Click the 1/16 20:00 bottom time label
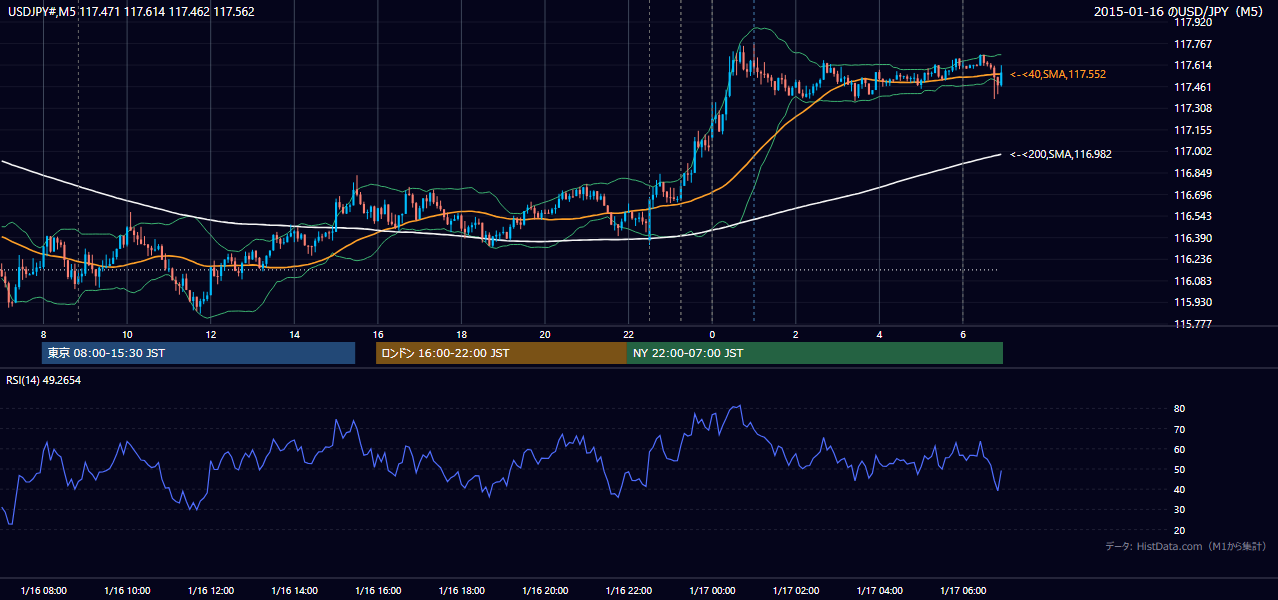1278x600 pixels. pos(545,591)
